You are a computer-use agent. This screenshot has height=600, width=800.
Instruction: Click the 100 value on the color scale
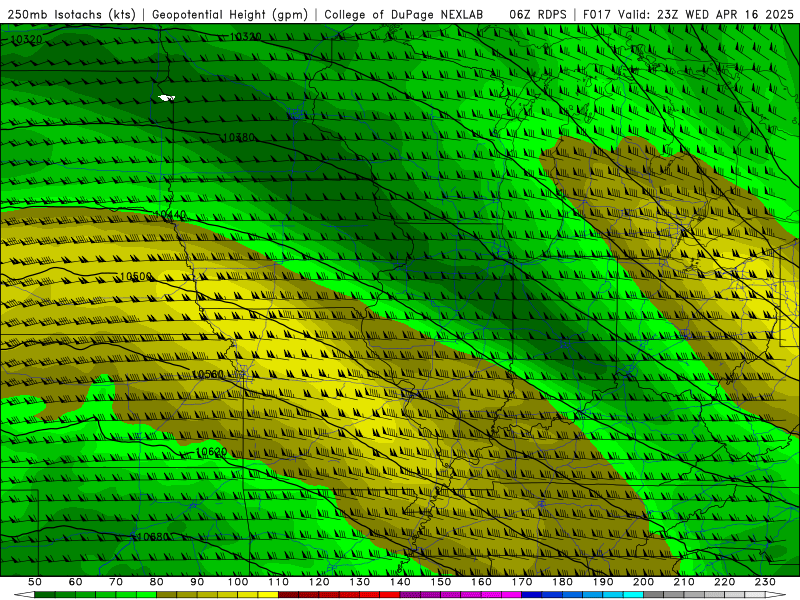click(x=238, y=582)
